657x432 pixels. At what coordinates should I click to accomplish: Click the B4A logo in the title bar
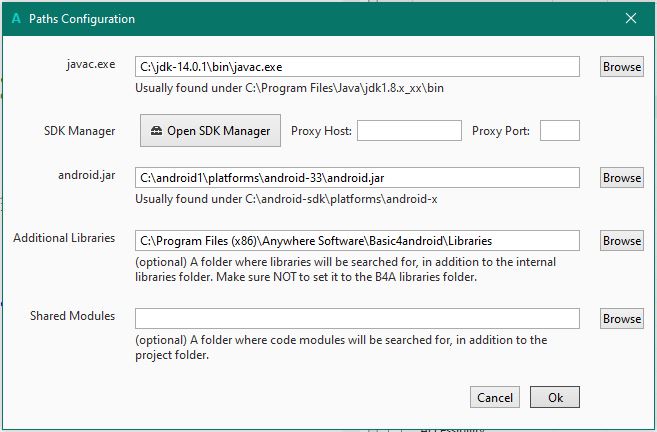15,18
